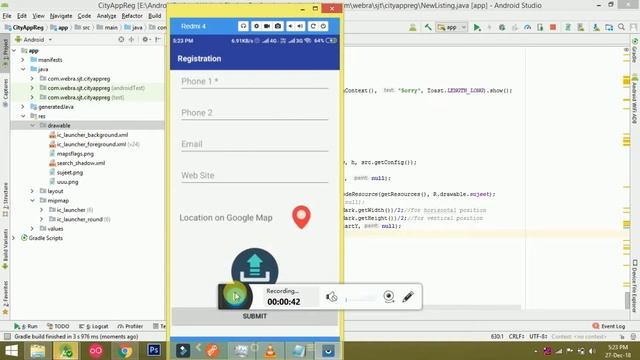Viewport: 640px width, 360px height.
Task: Collapse the mipmap folder
Action: click(x=33, y=200)
